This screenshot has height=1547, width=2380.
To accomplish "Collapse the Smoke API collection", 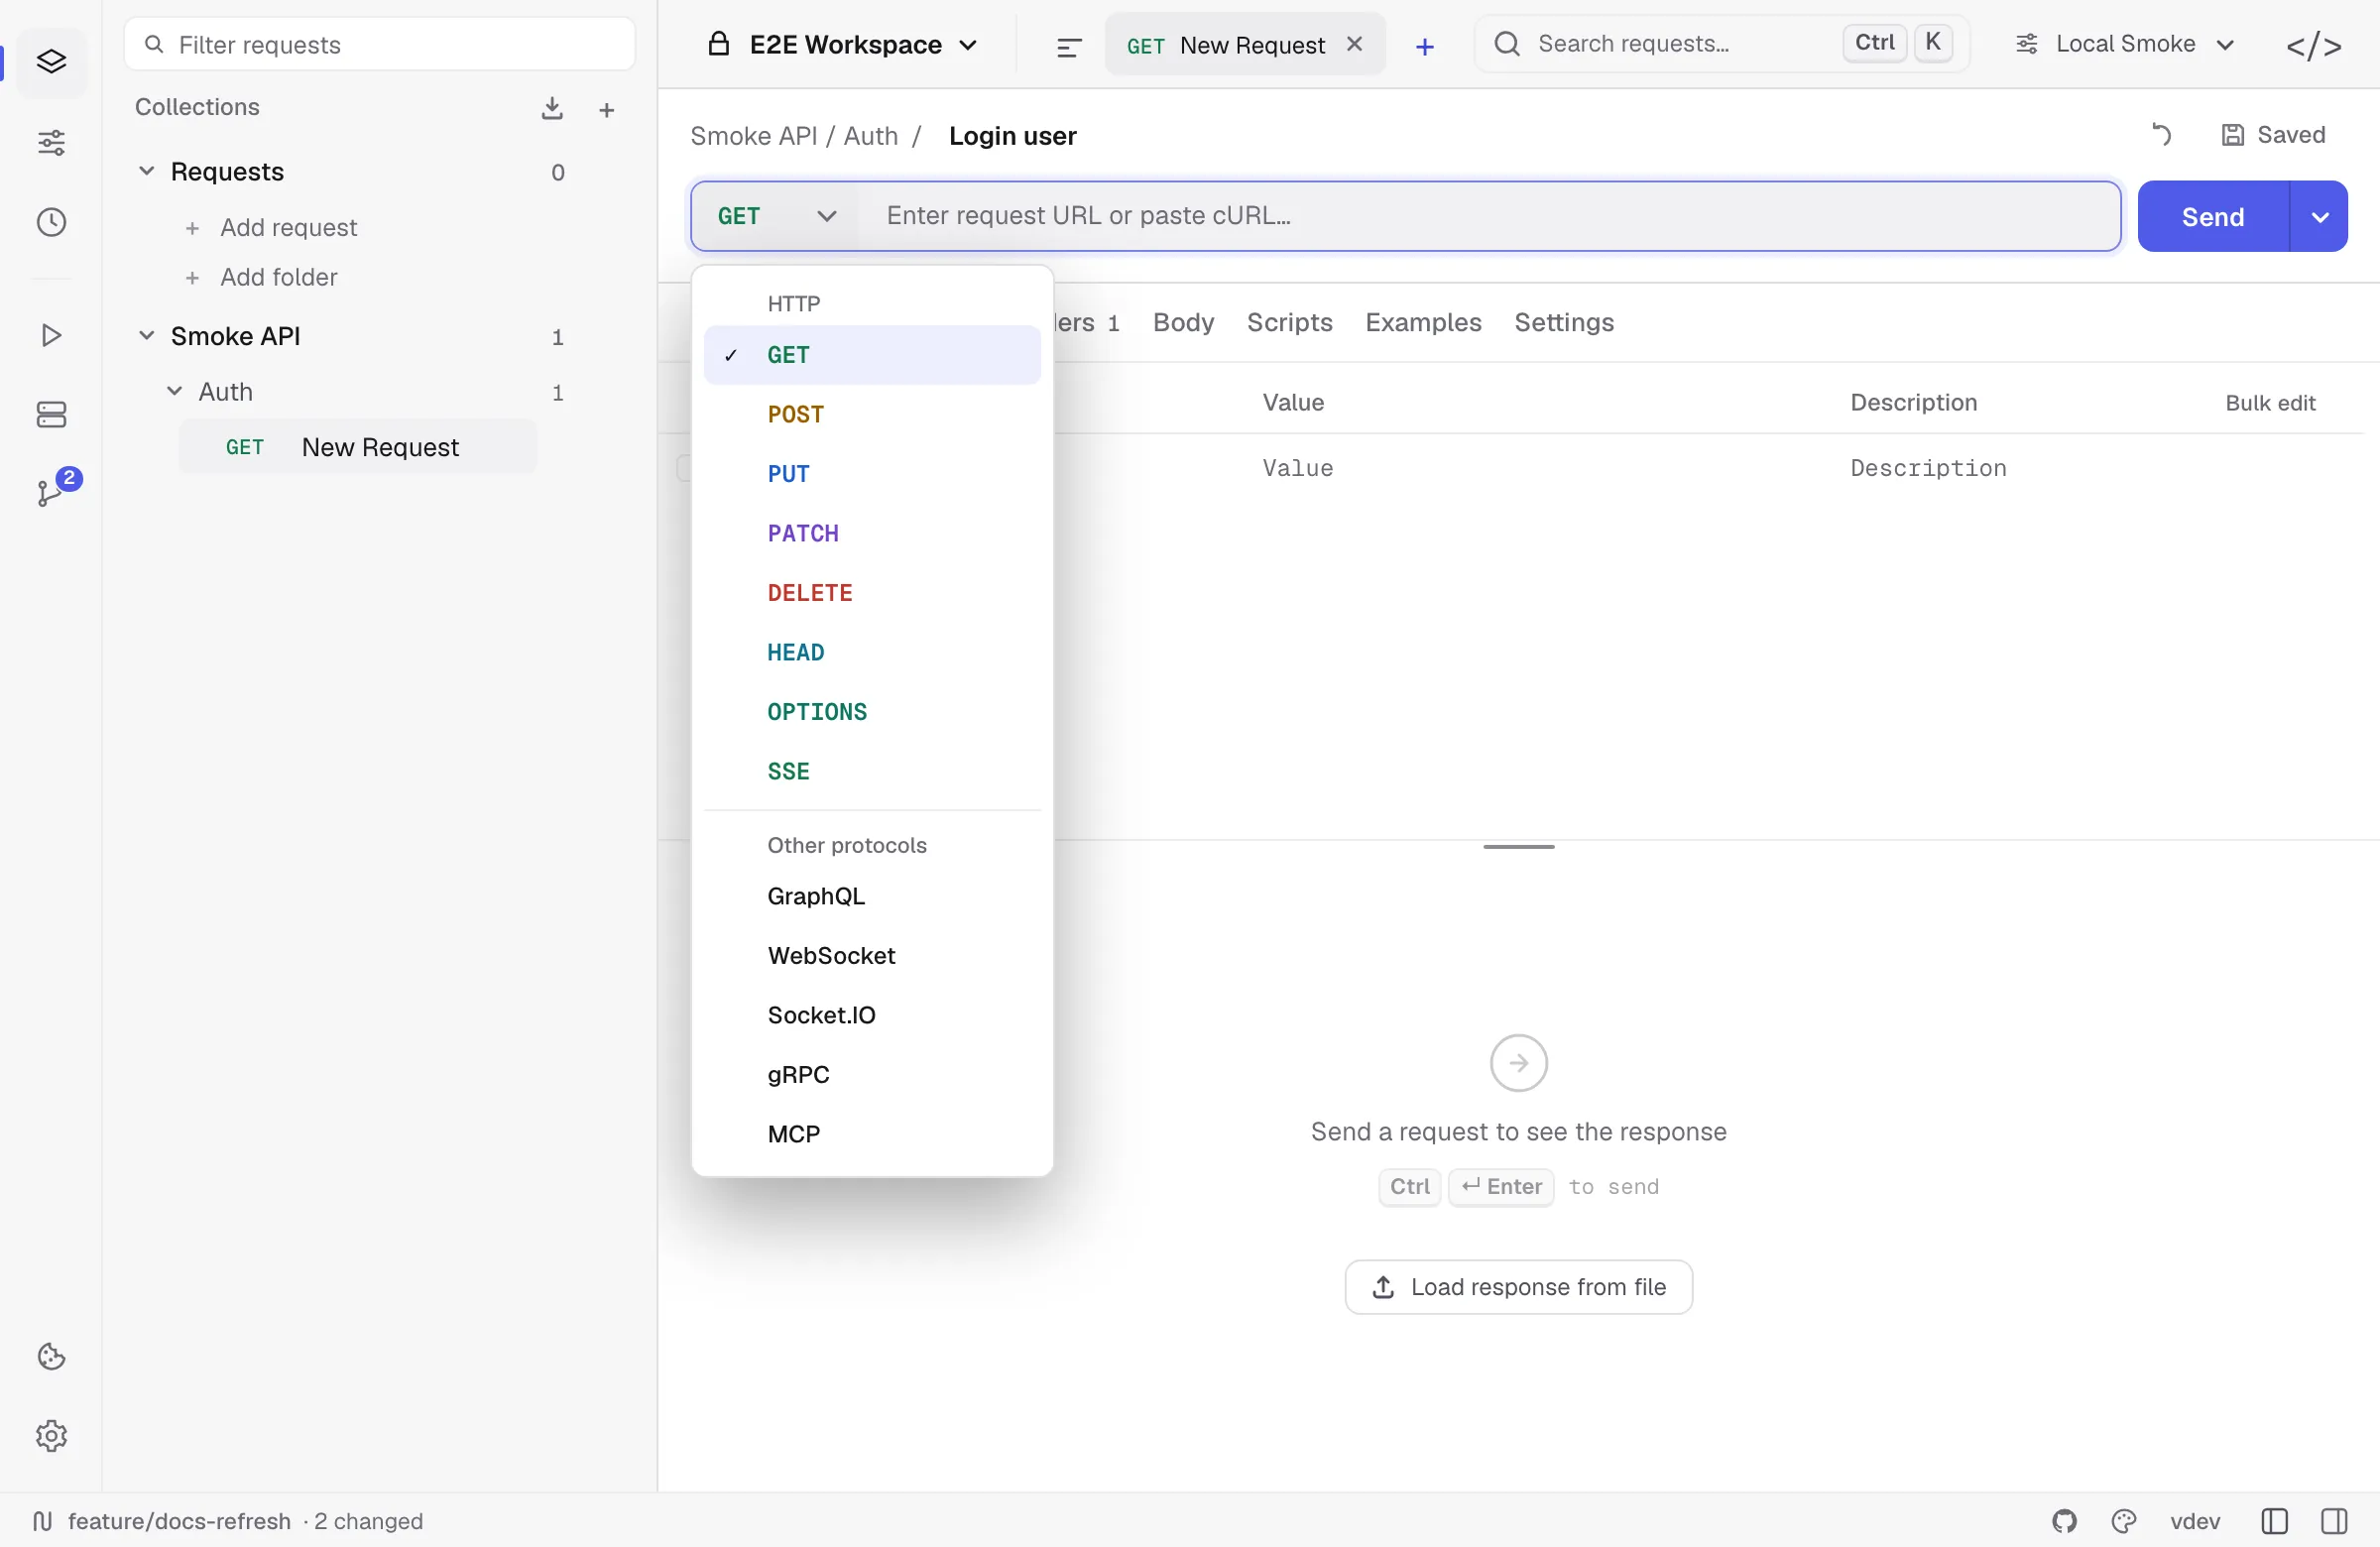I will (x=146, y=335).
